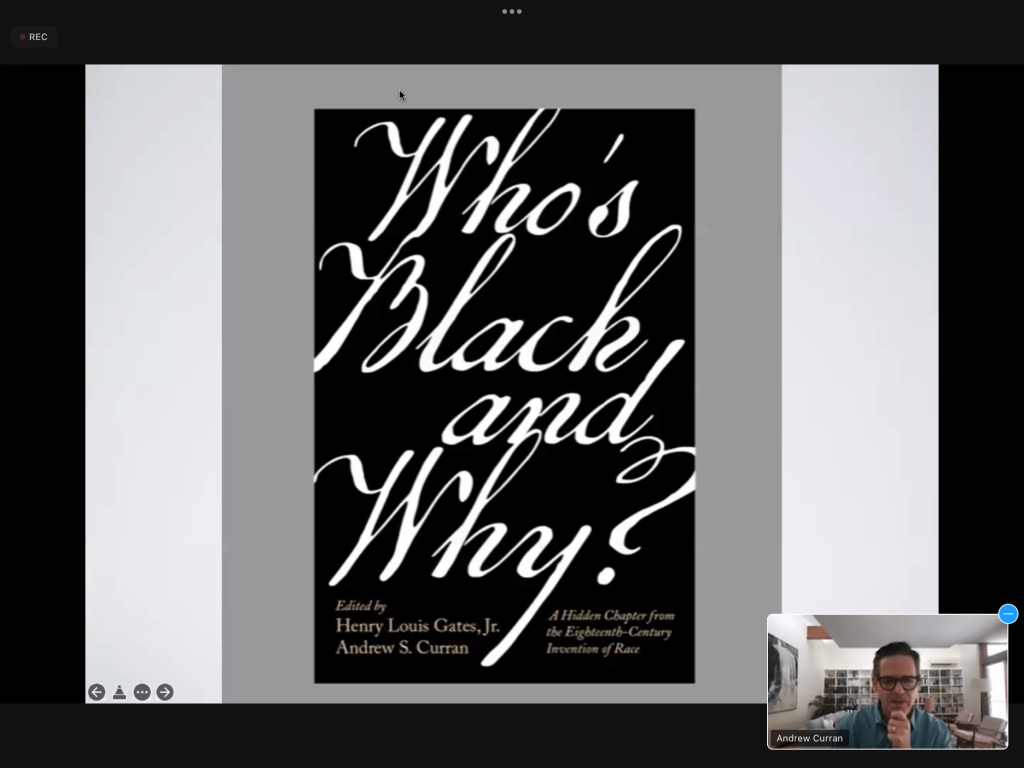The height and width of the screenshot is (768, 1024).
Task: Collapse speaker video with blue minus button
Action: pos(1008,614)
